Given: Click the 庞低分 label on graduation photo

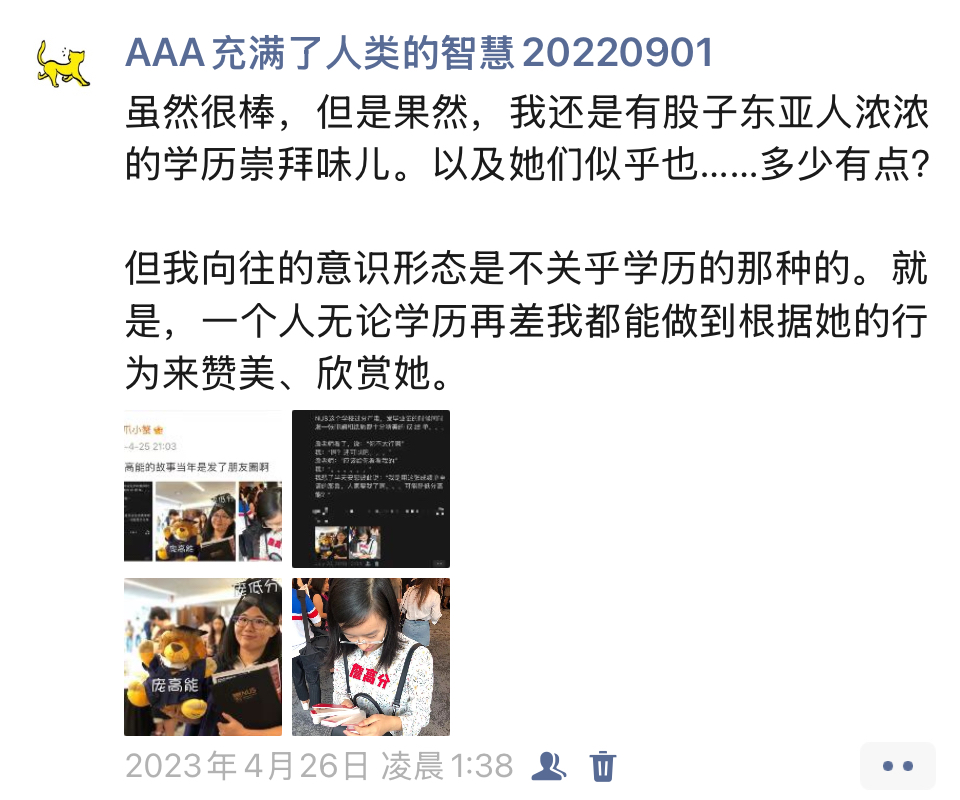Looking at the screenshot, I should 257,588.
